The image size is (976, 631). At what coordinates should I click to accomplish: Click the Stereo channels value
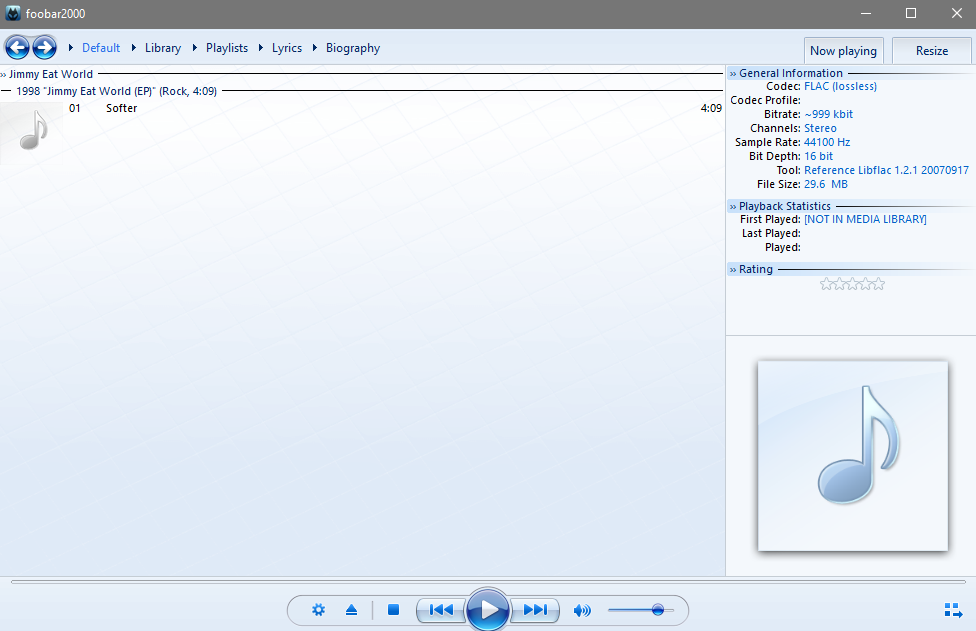[x=820, y=128]
